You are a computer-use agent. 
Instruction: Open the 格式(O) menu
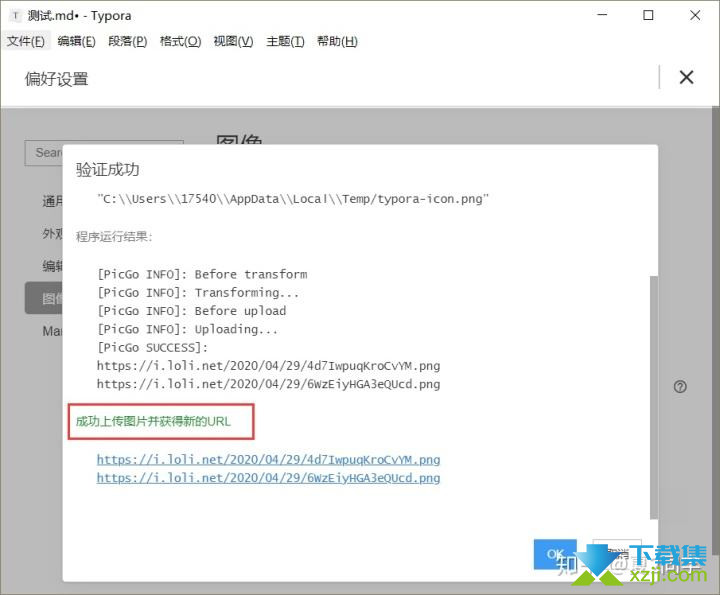click(x=180, y=41)
